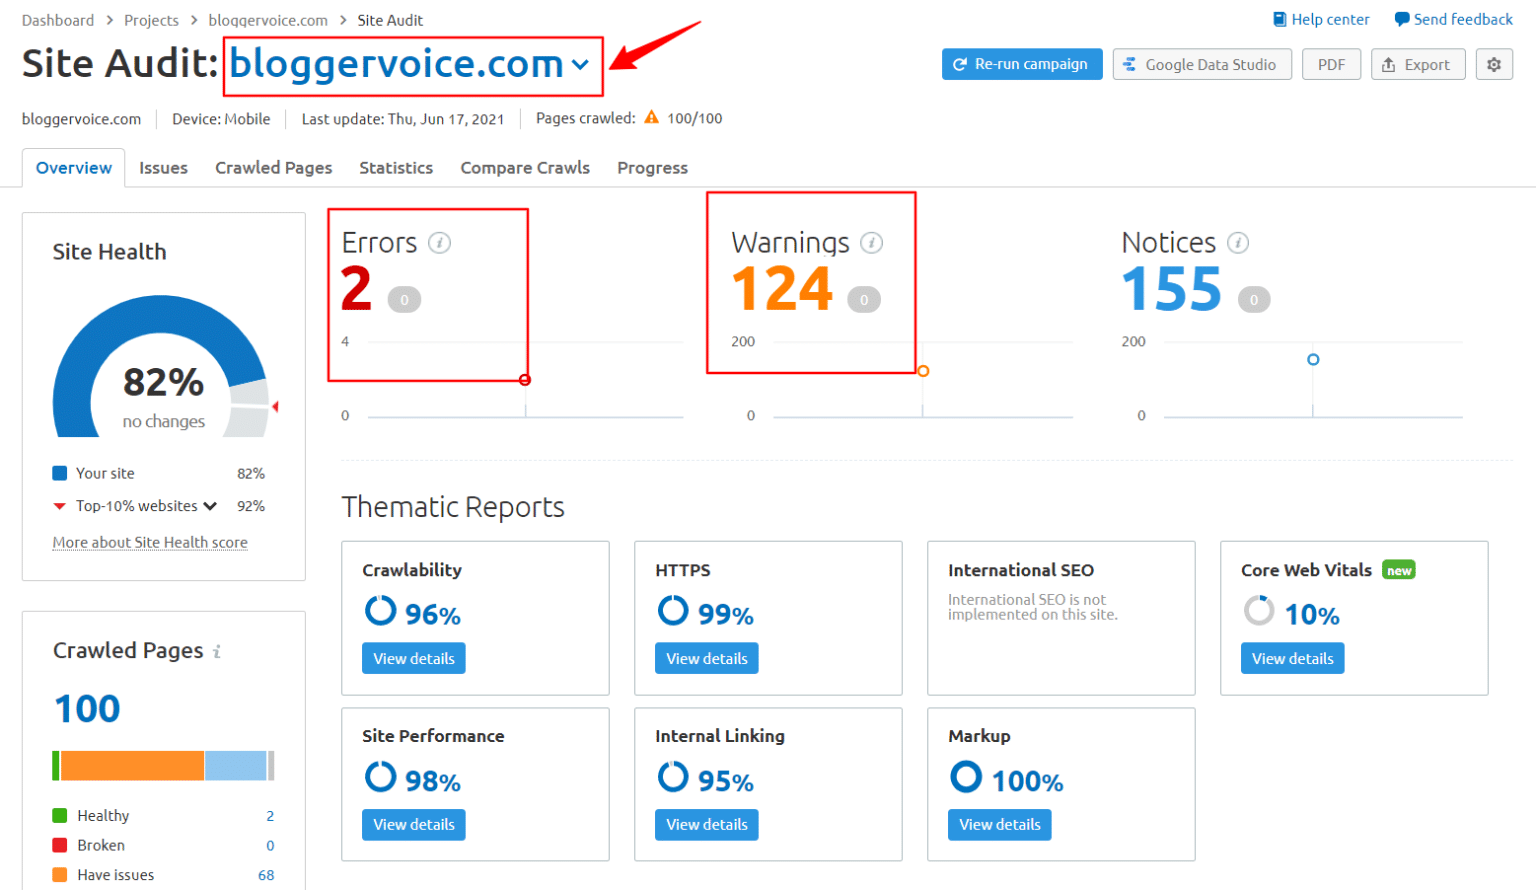Click the Export button
Viewport: 1536px width, 890px height.
pos(1418,64)
